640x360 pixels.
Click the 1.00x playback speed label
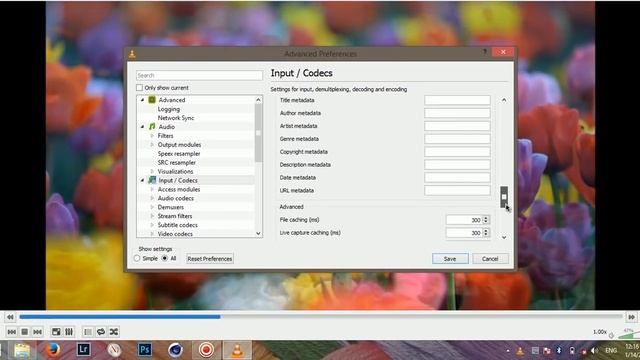600,332
